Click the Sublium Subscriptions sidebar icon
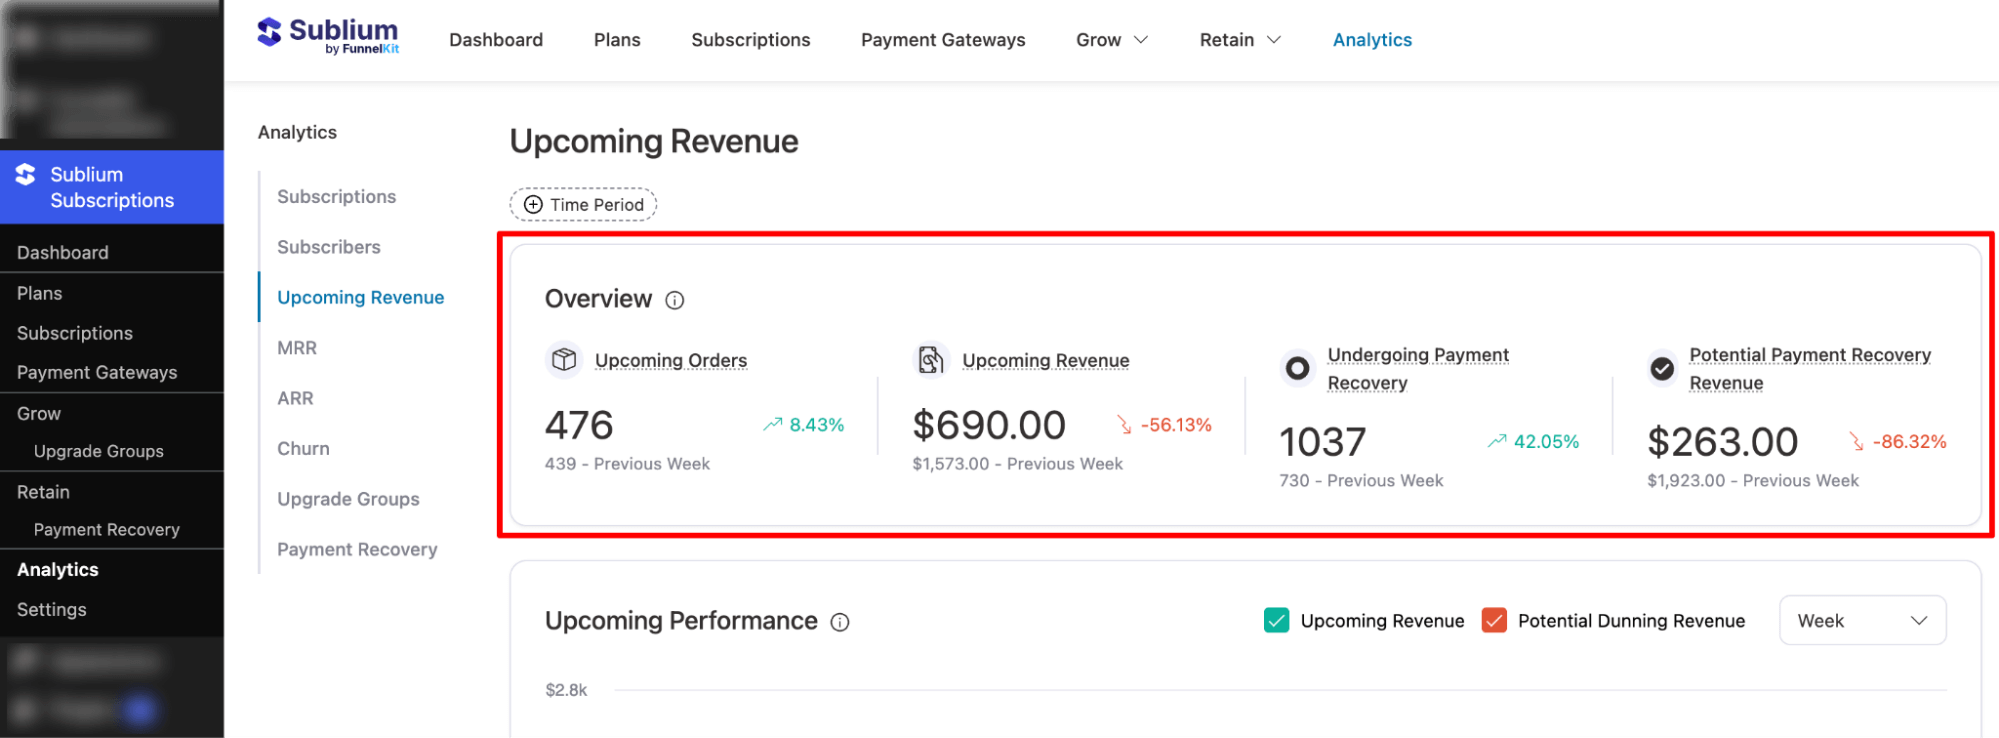Screen dimensions: 1999x738 point(26,174)
